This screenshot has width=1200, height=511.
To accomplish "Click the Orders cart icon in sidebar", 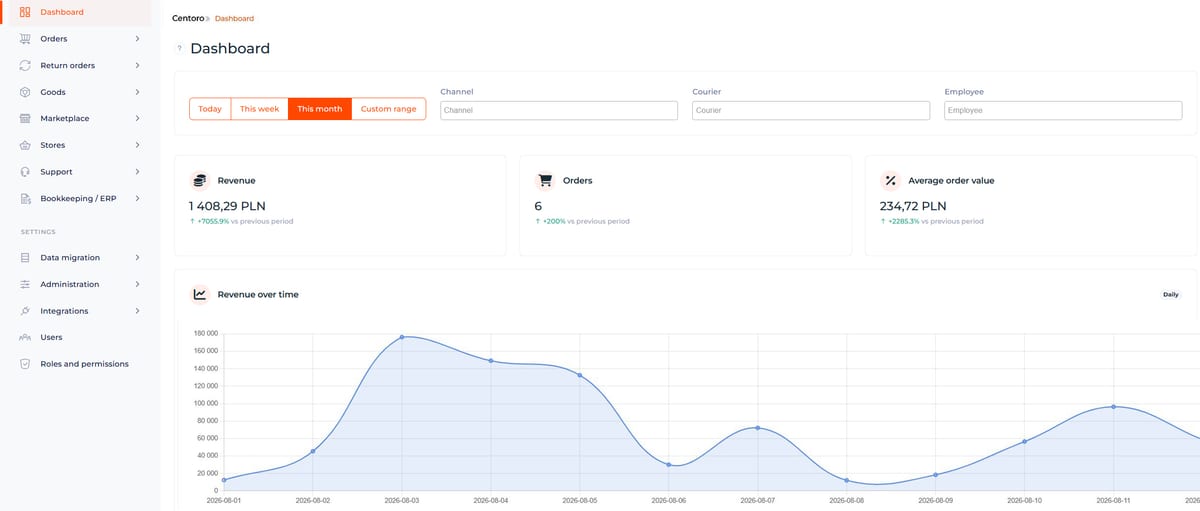I will point(25,39).
